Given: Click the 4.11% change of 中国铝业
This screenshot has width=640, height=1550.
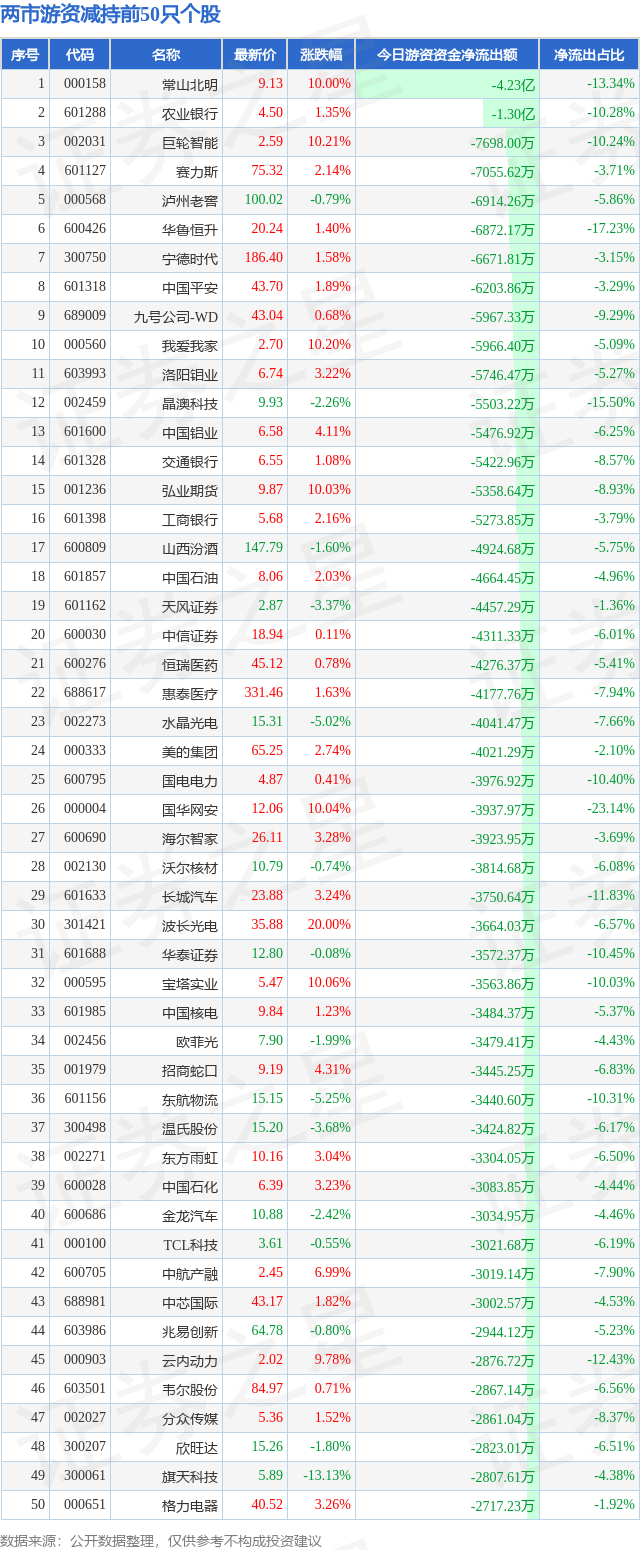Looking at the screenshot, I should 332,432.
